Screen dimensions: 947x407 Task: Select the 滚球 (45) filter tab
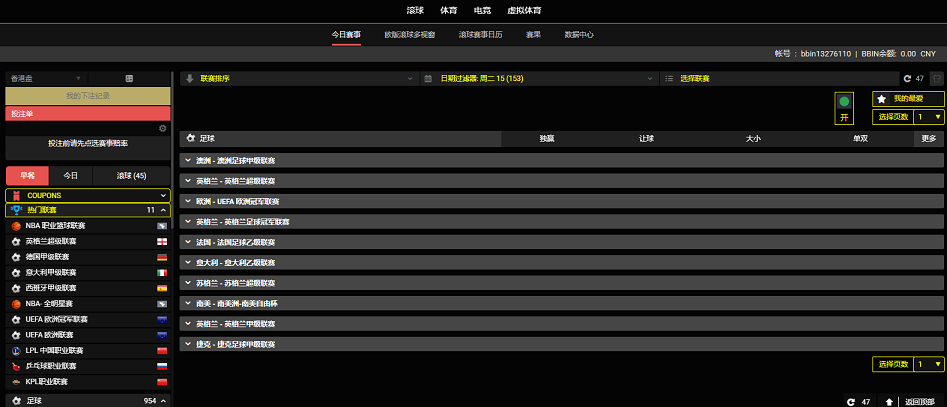coord(131,175)
